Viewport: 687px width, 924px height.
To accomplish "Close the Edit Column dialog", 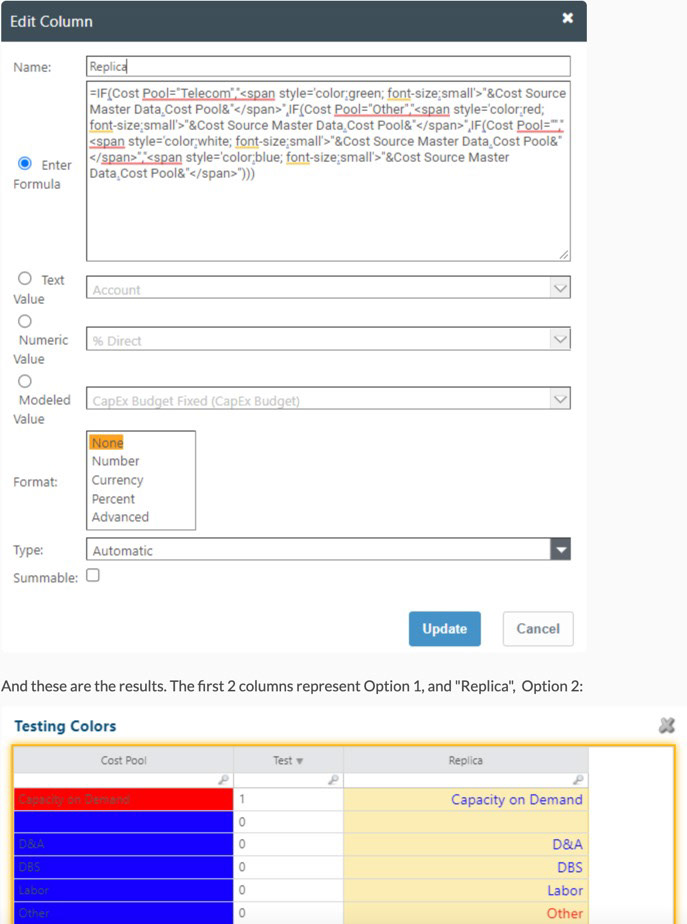I will (x=567, y=18).
